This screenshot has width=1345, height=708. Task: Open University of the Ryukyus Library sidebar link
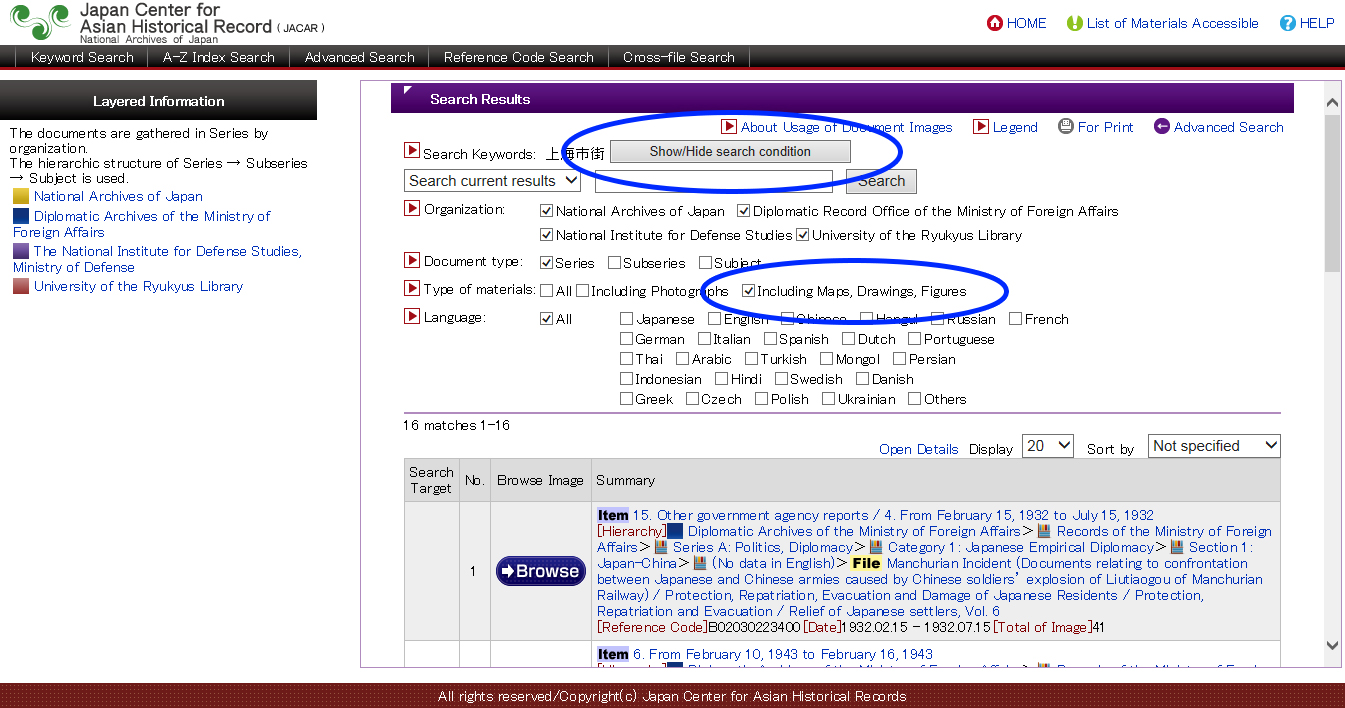pos(138,286)
